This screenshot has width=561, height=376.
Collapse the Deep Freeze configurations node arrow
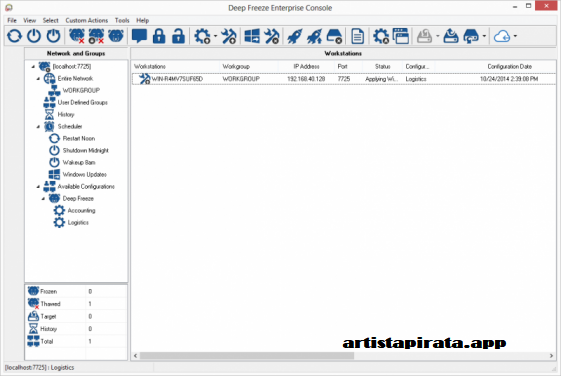pyautogui.click(x=43, y=199)
